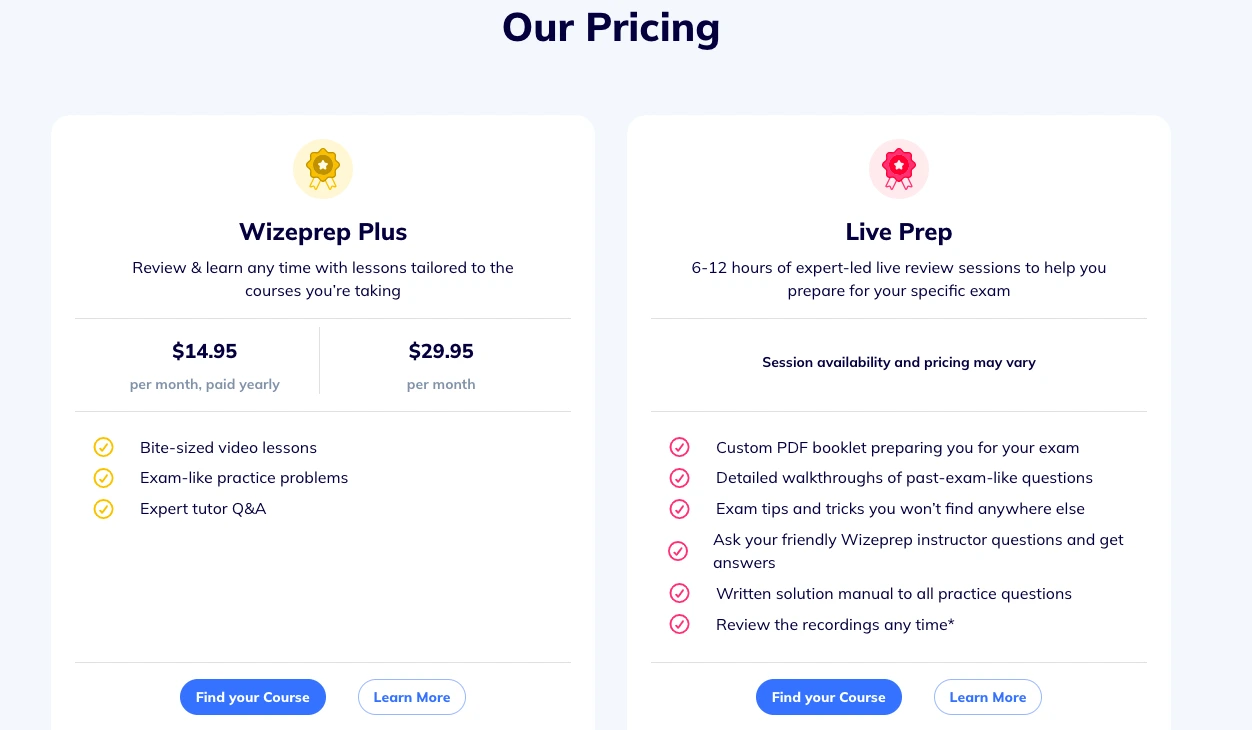This screenshot has width=1252, height=730.
Task: Click the "Live Prep" heading
Action: [x=898, y=231]
